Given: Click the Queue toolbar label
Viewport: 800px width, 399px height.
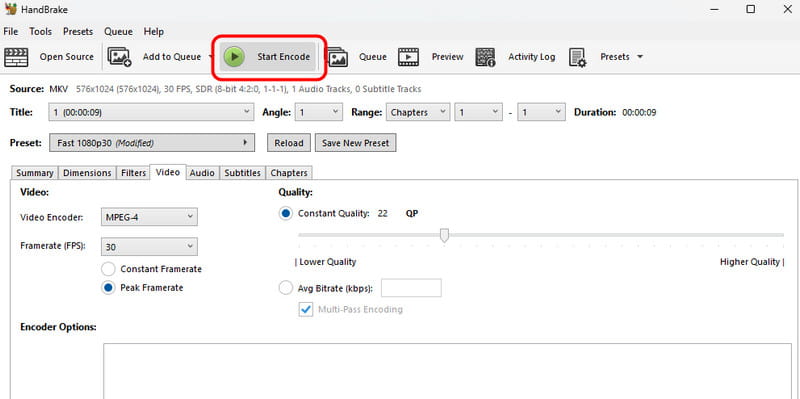Looking at the screenshot, I should 373,57.
